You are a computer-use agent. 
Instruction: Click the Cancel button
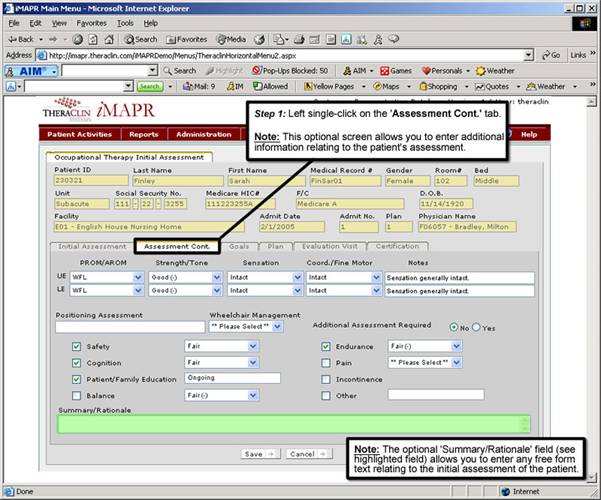306,453
